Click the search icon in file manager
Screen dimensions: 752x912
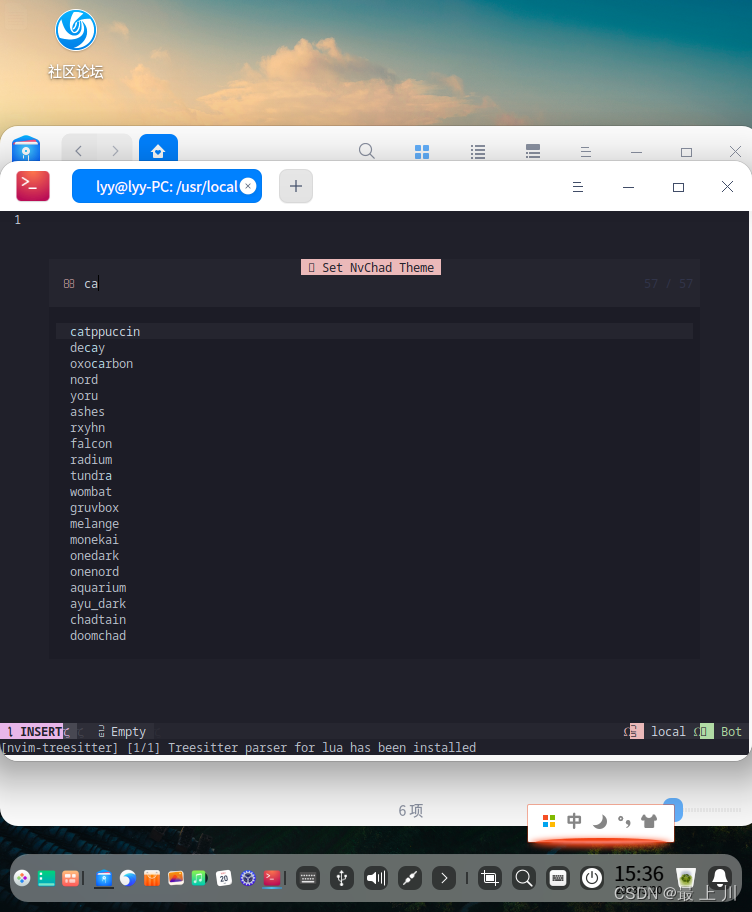click(367, 151)
